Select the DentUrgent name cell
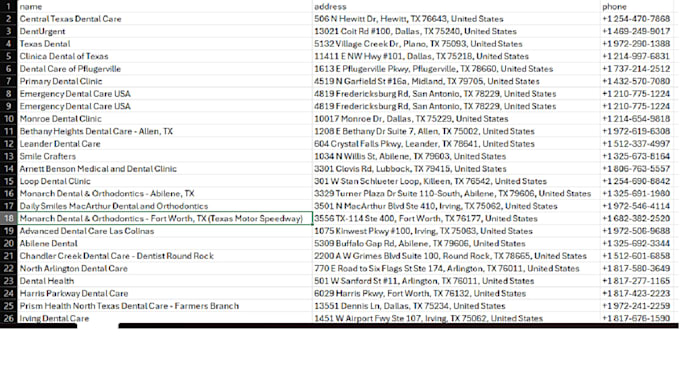 [164, 31]
